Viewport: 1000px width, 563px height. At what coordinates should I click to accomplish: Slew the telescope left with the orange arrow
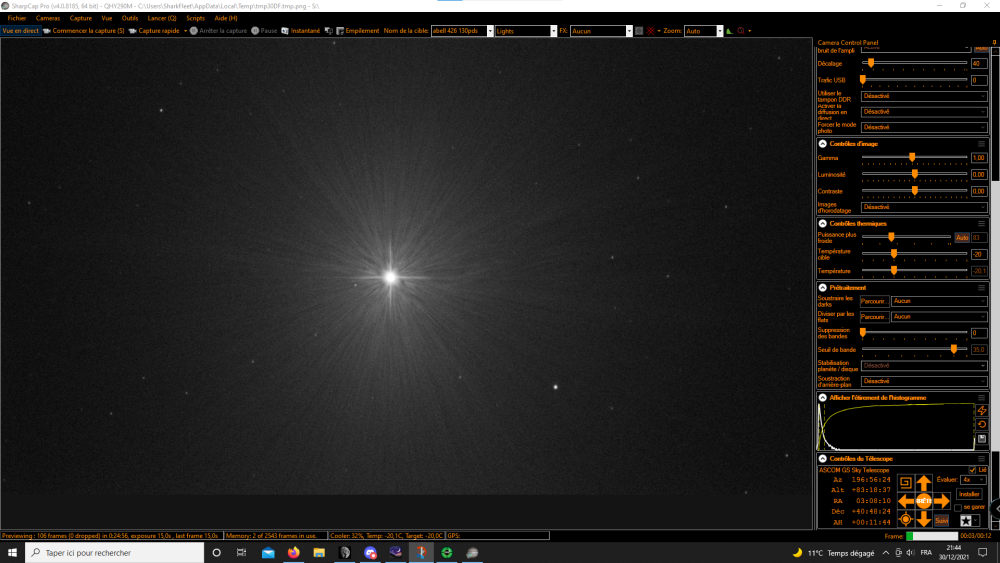coord(906,501)
